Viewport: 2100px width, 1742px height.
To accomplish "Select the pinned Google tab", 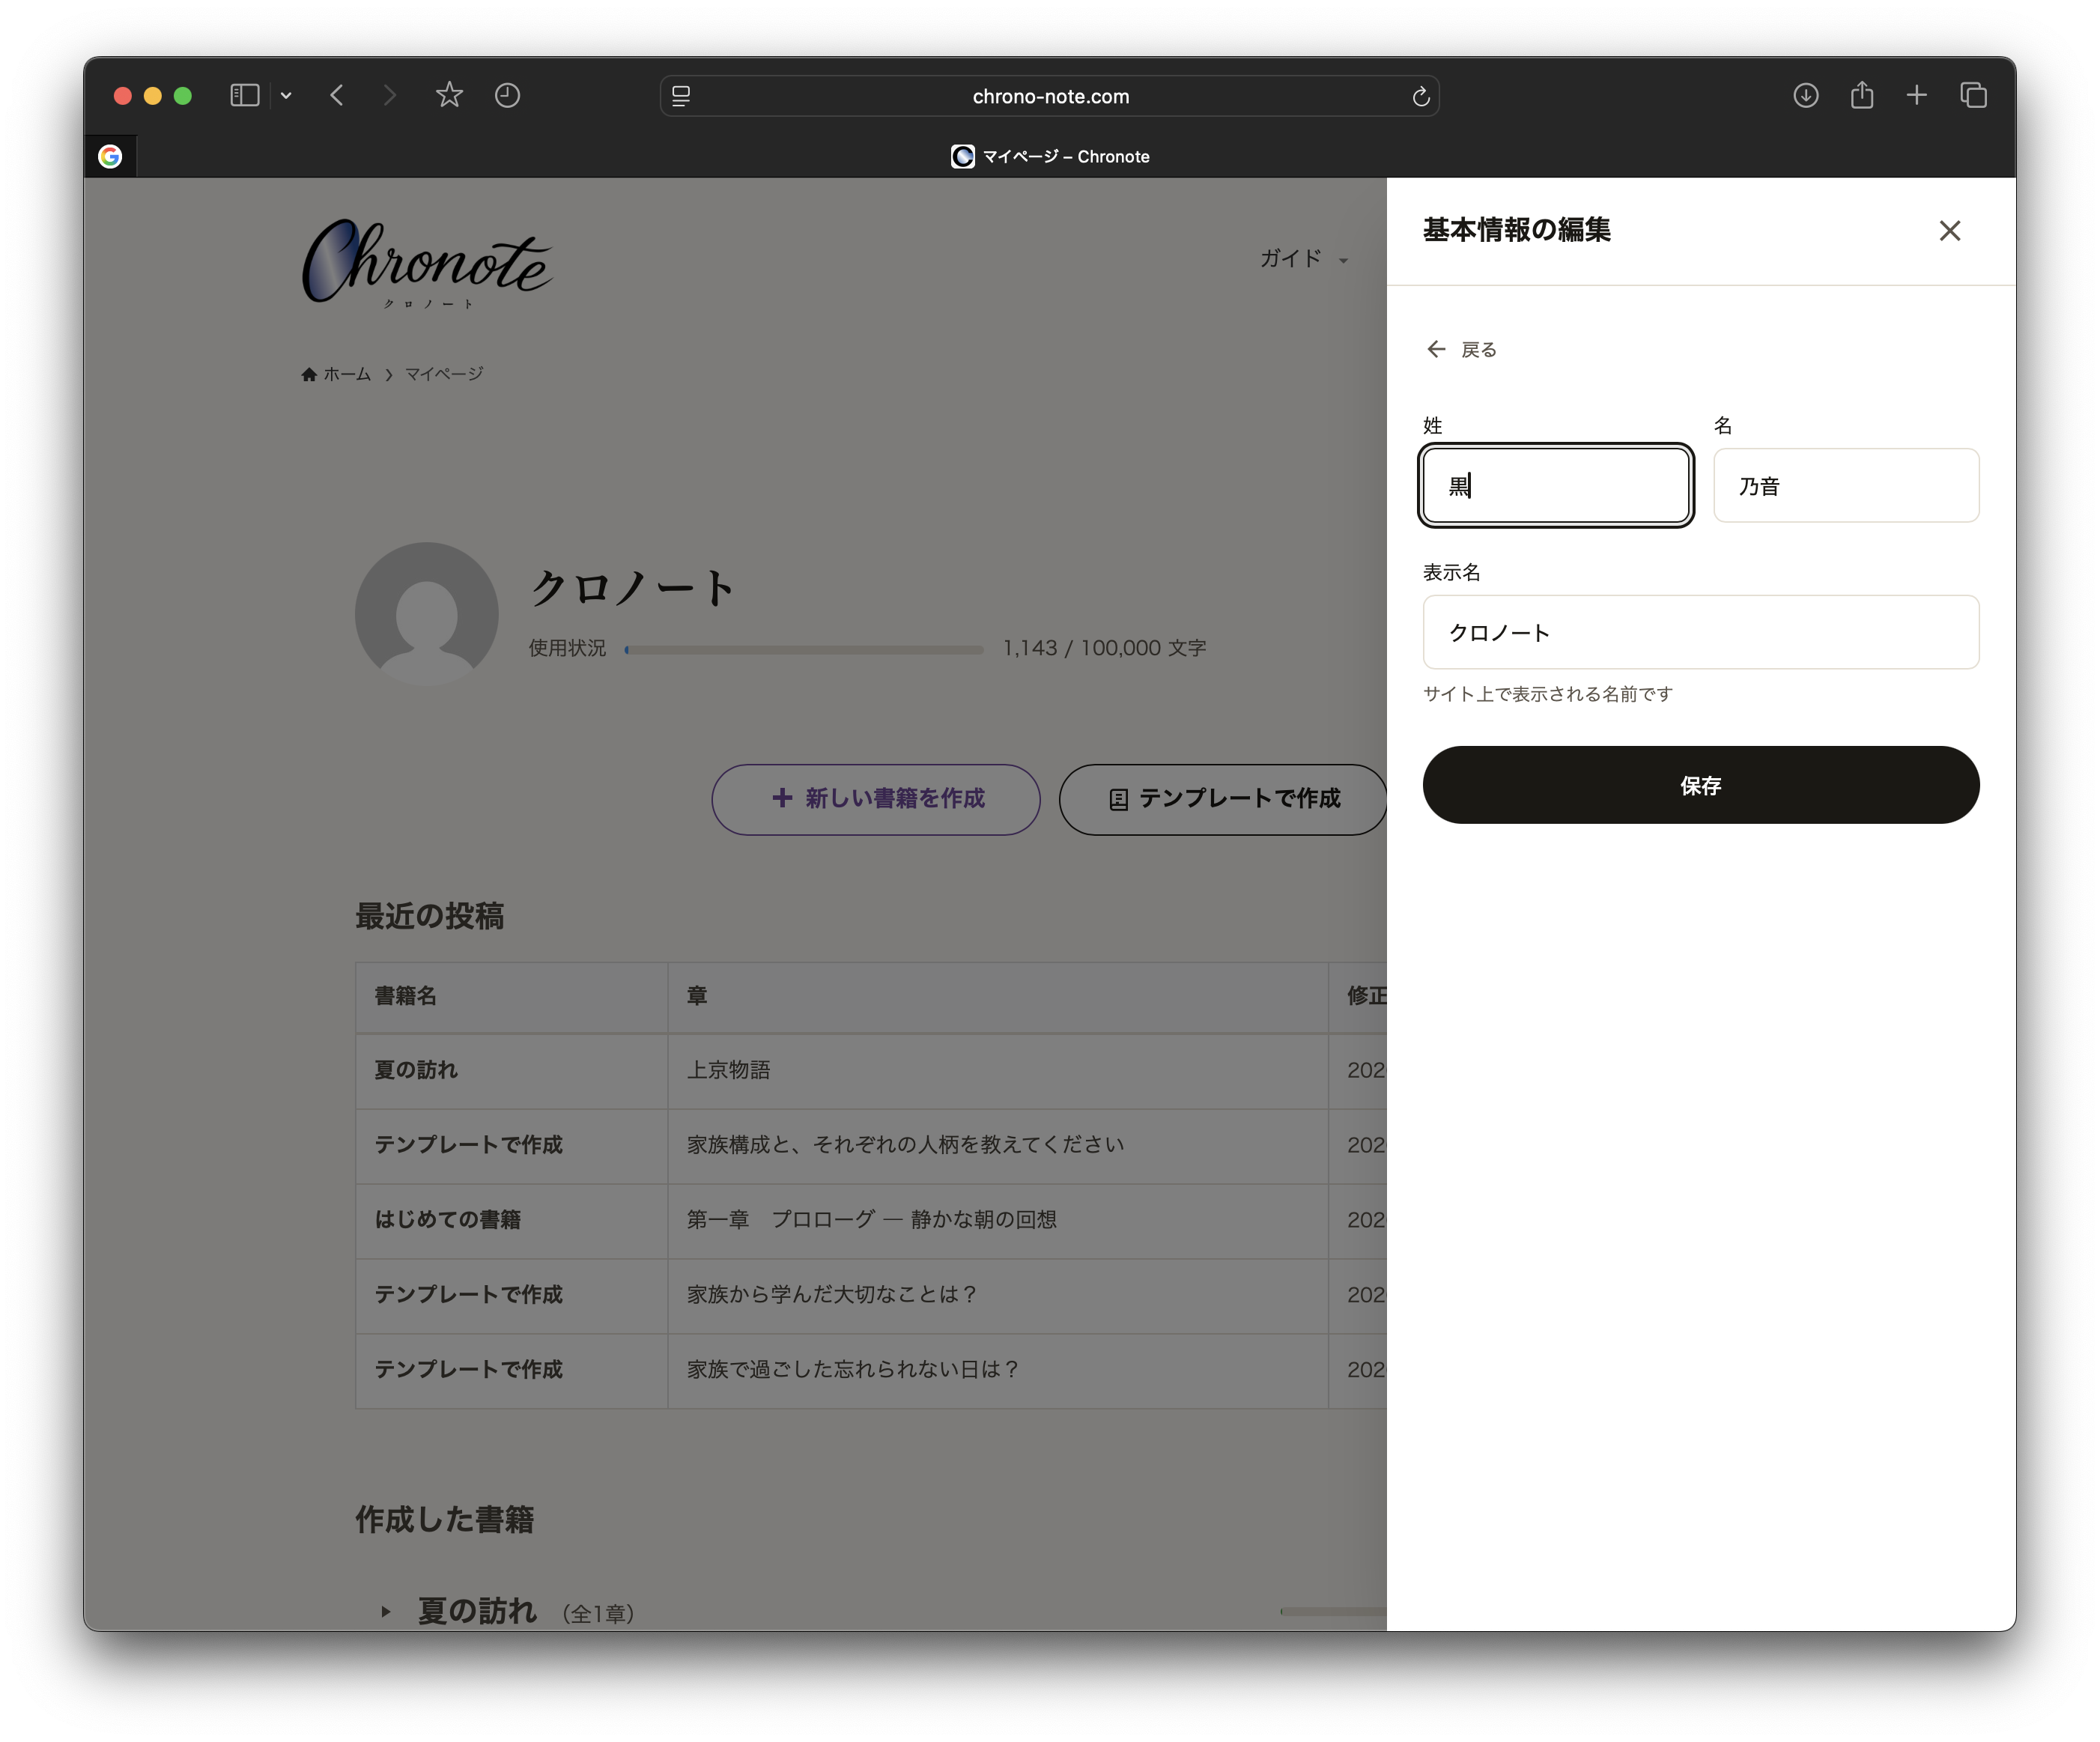I will point(110,156).
